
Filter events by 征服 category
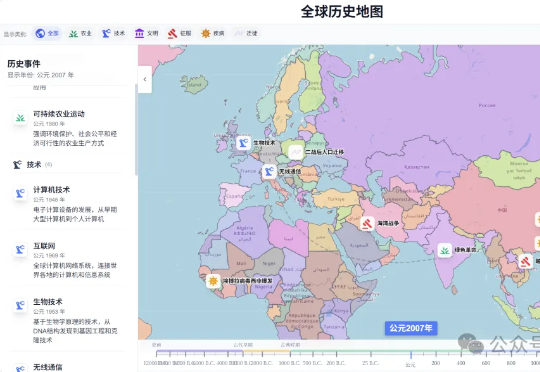179,33
